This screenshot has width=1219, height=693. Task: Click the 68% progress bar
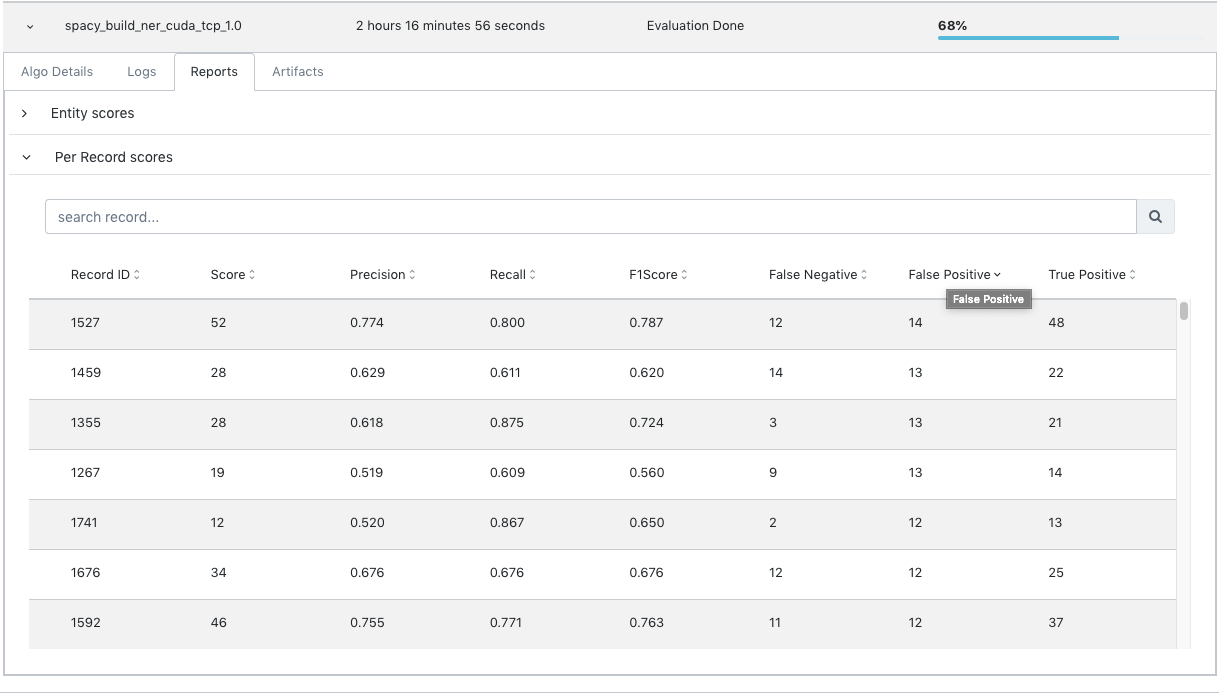(x=1028, y=38)
